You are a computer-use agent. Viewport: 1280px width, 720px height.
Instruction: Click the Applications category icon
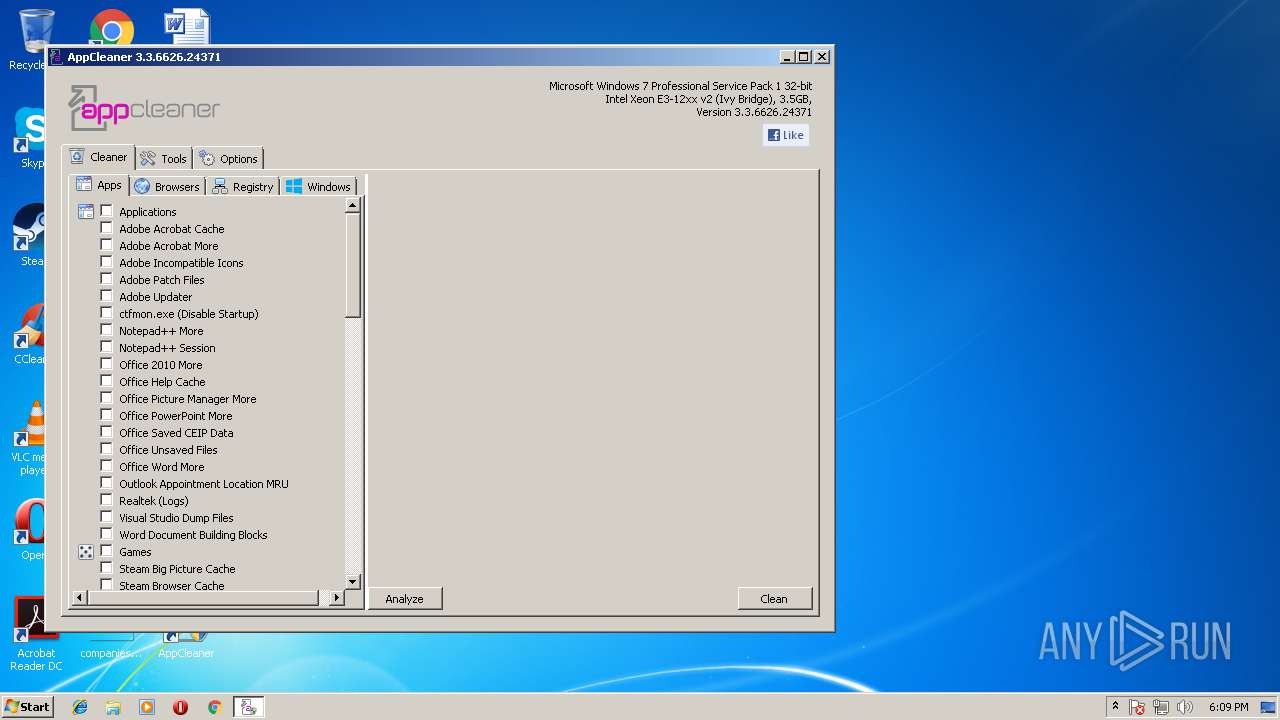[x=86, y=212]
